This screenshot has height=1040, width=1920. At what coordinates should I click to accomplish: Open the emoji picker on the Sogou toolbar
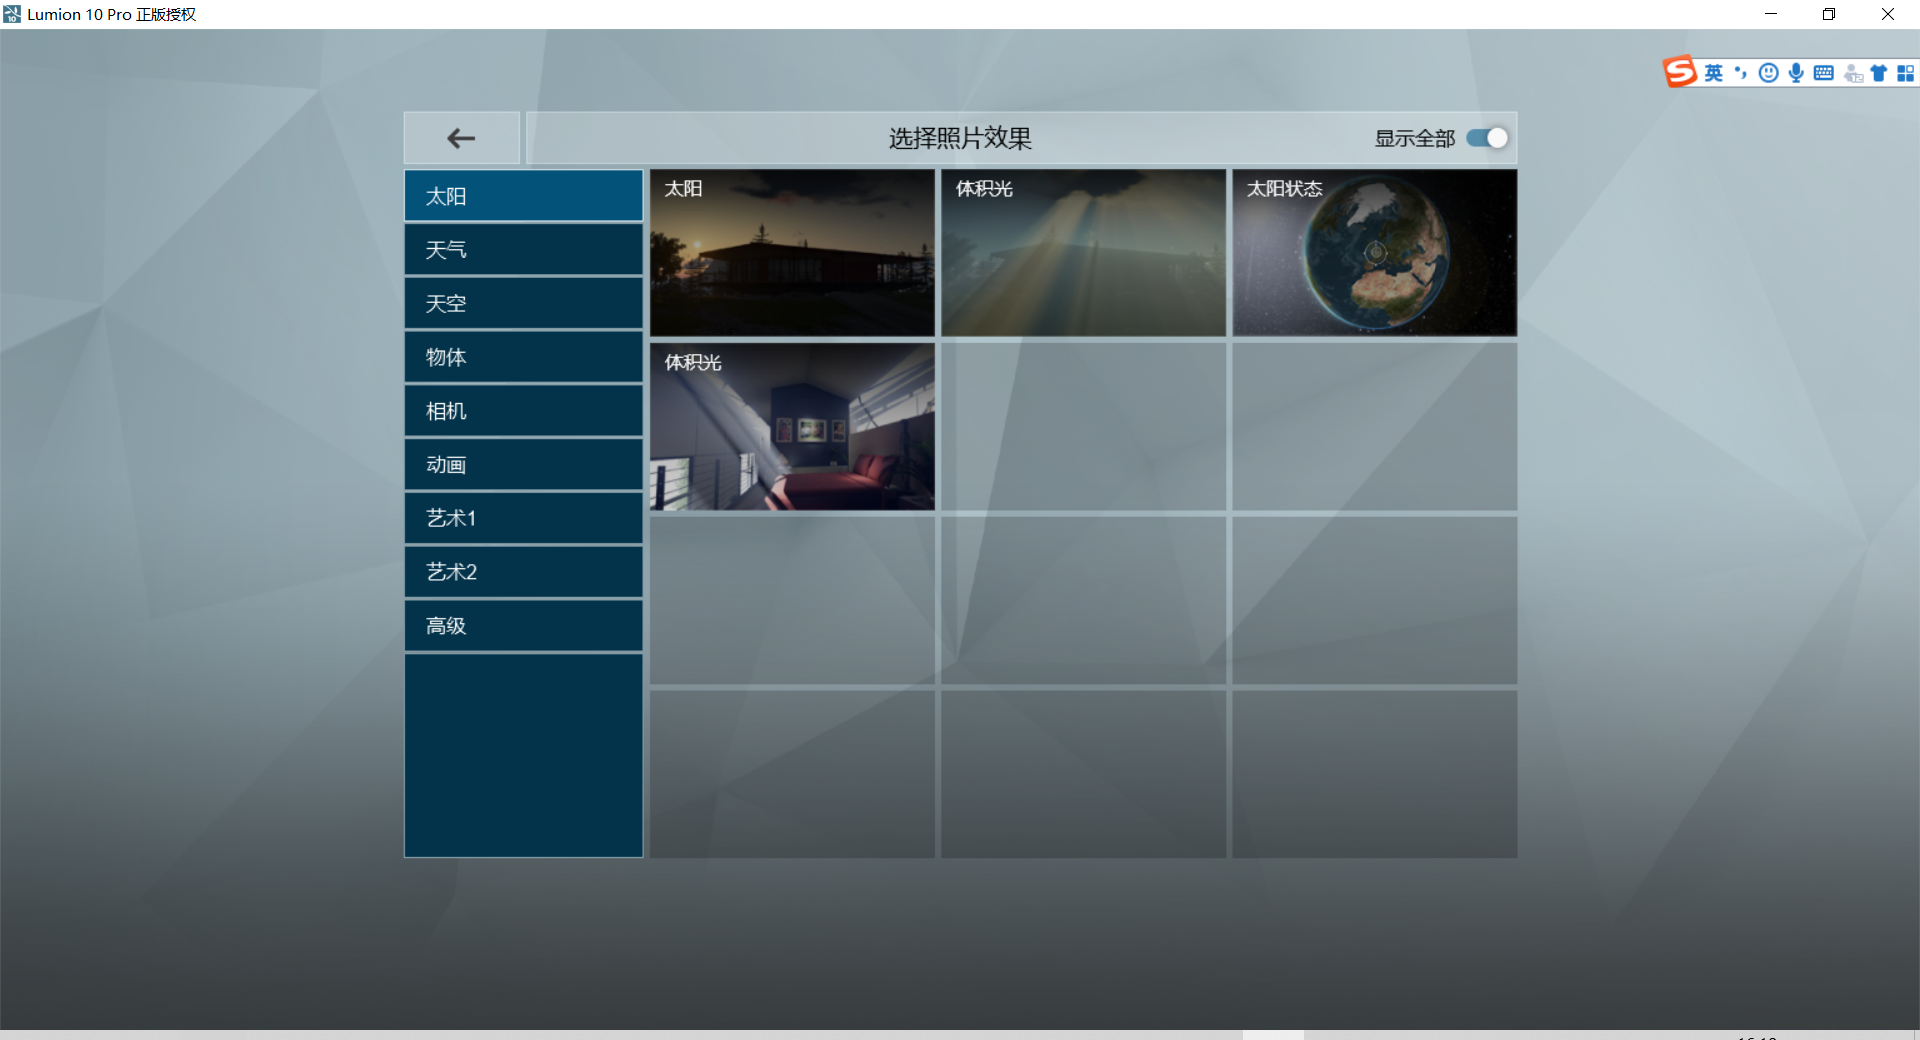[x=1768, y=72]
